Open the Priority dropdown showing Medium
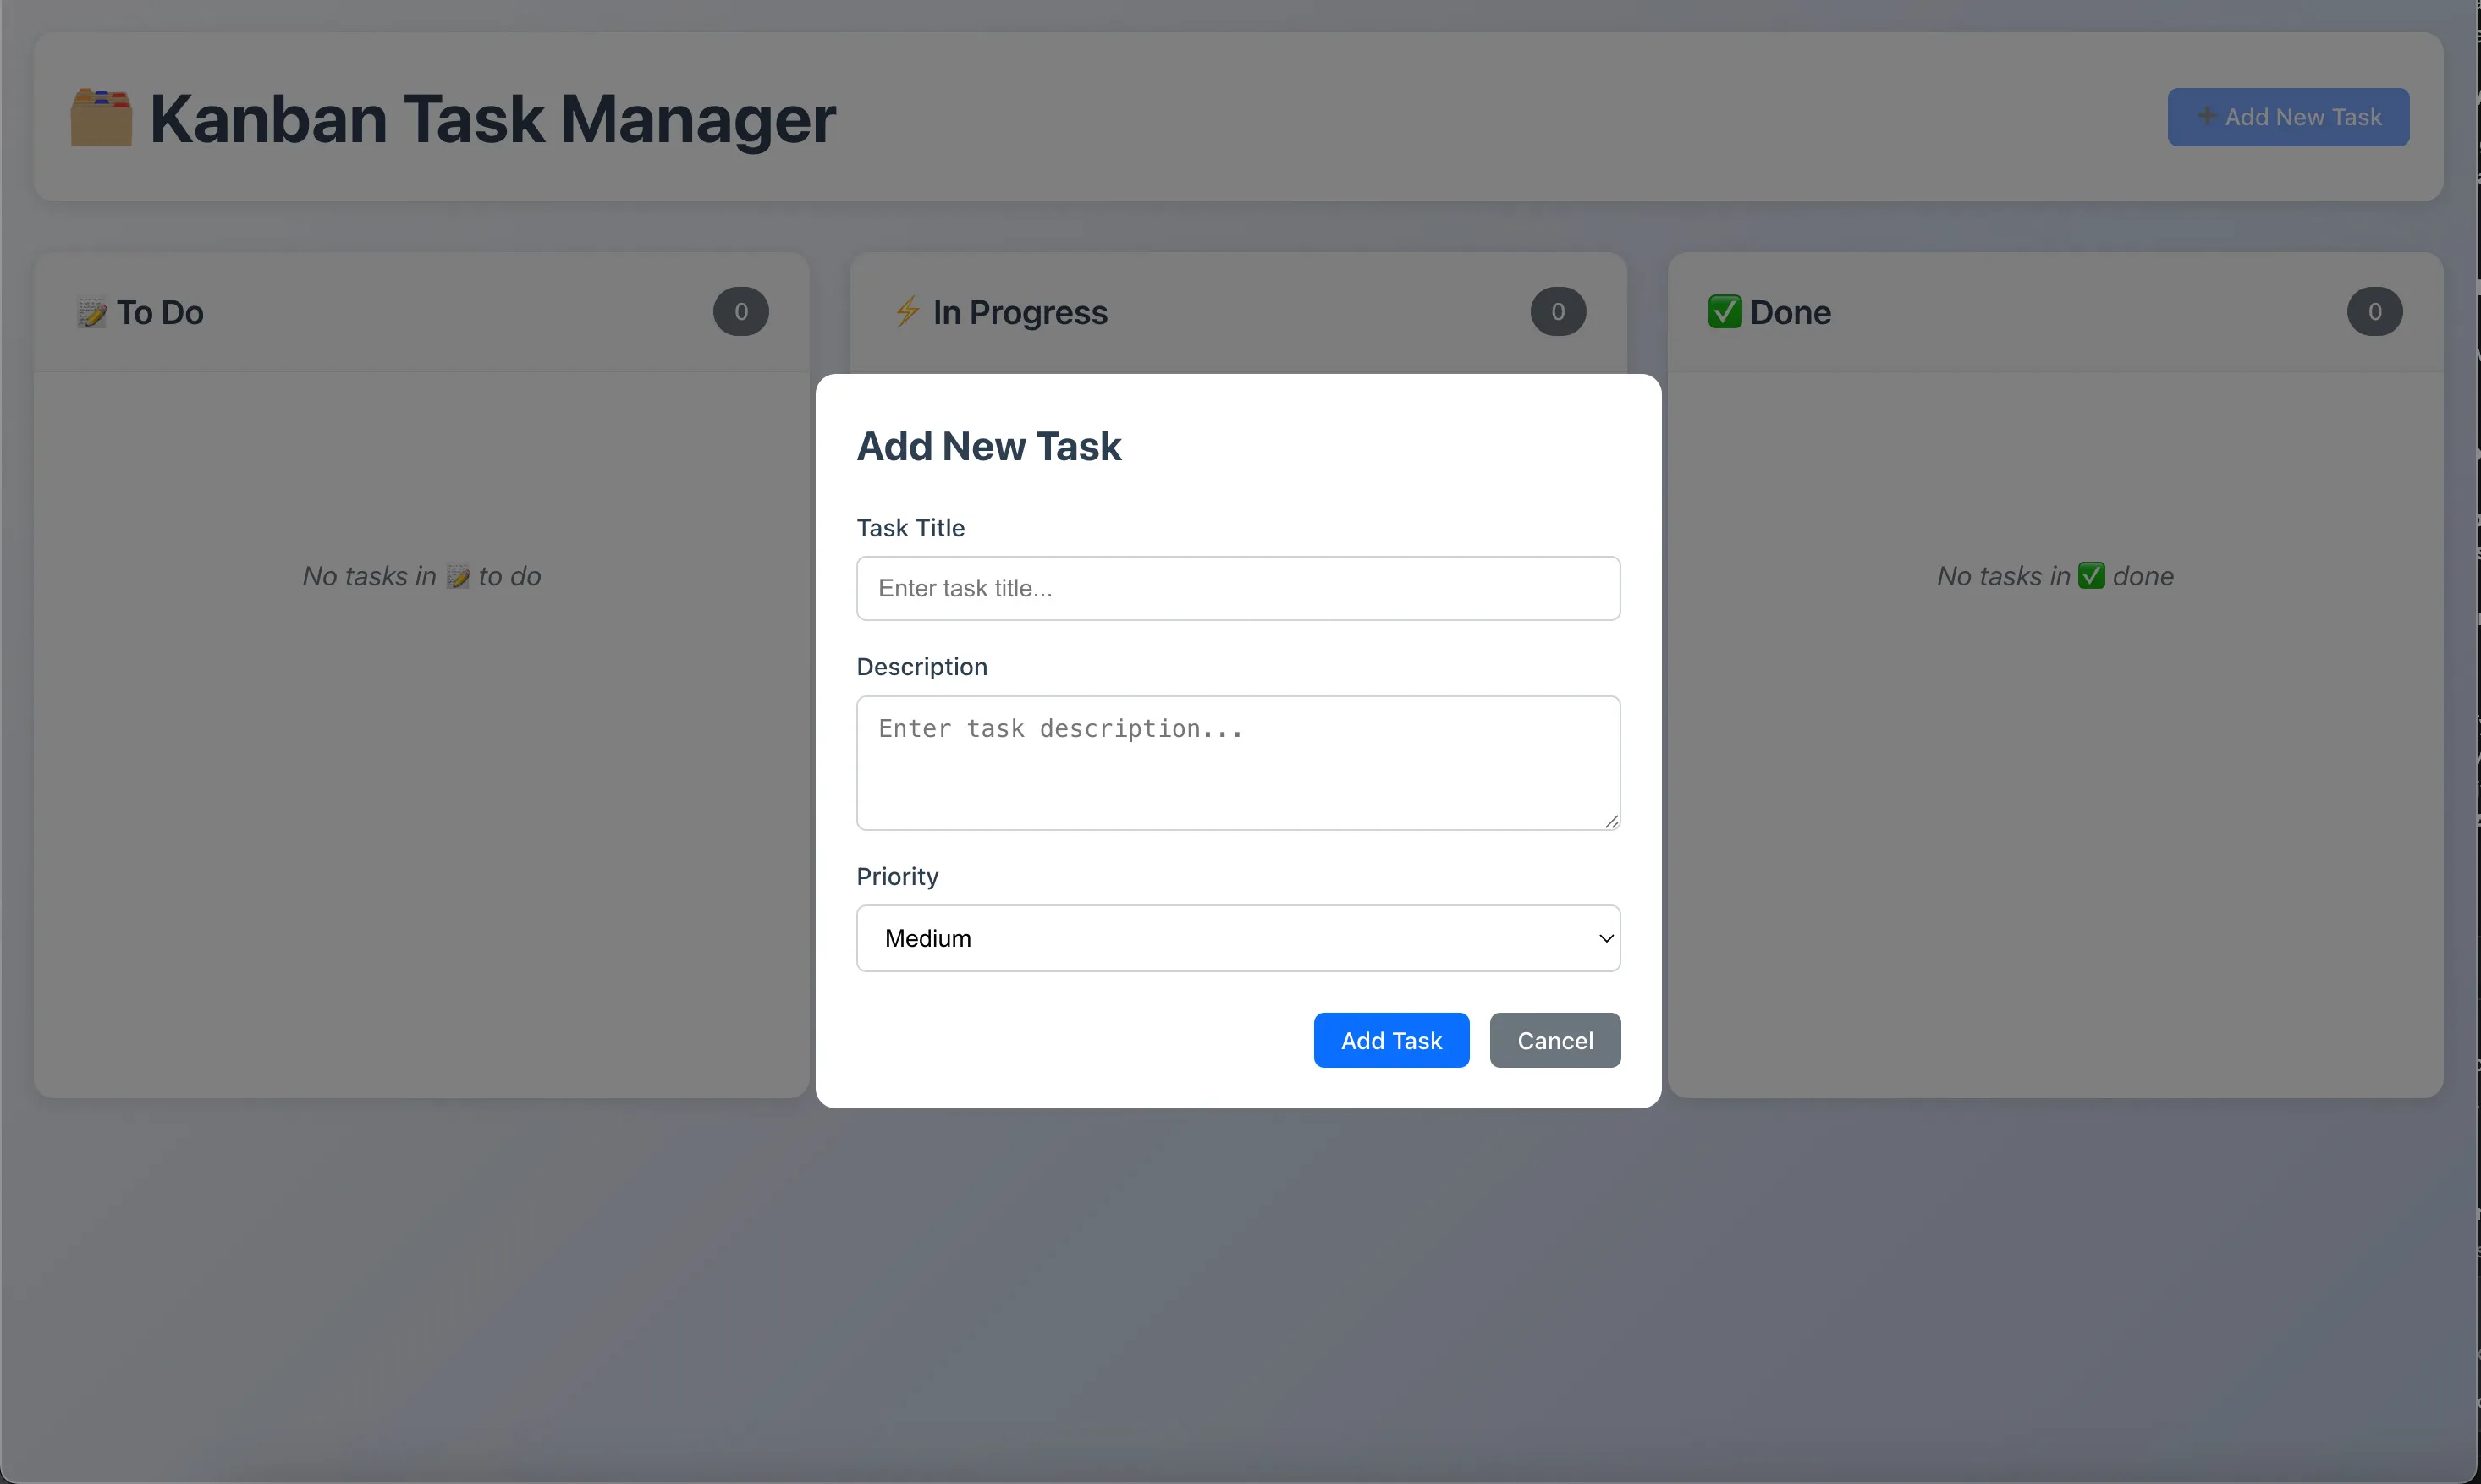This screenshot has height=1484, width=2481. tap(1237, 938)
